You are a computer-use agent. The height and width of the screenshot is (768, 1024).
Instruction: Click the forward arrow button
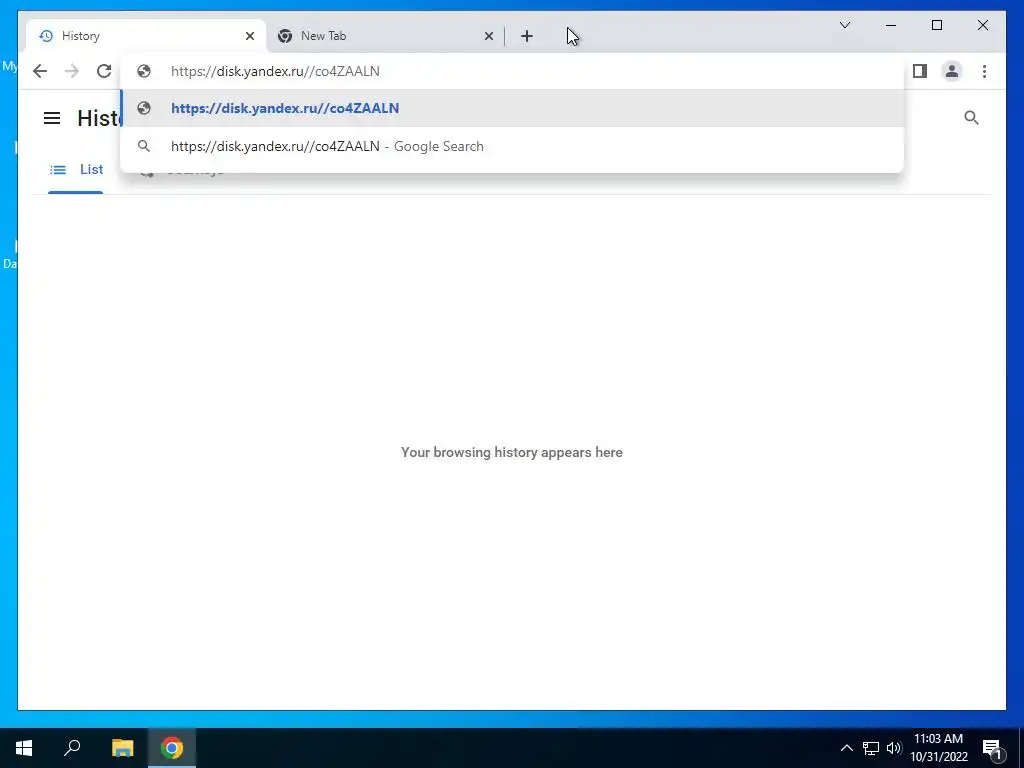[x=72, y=71]
